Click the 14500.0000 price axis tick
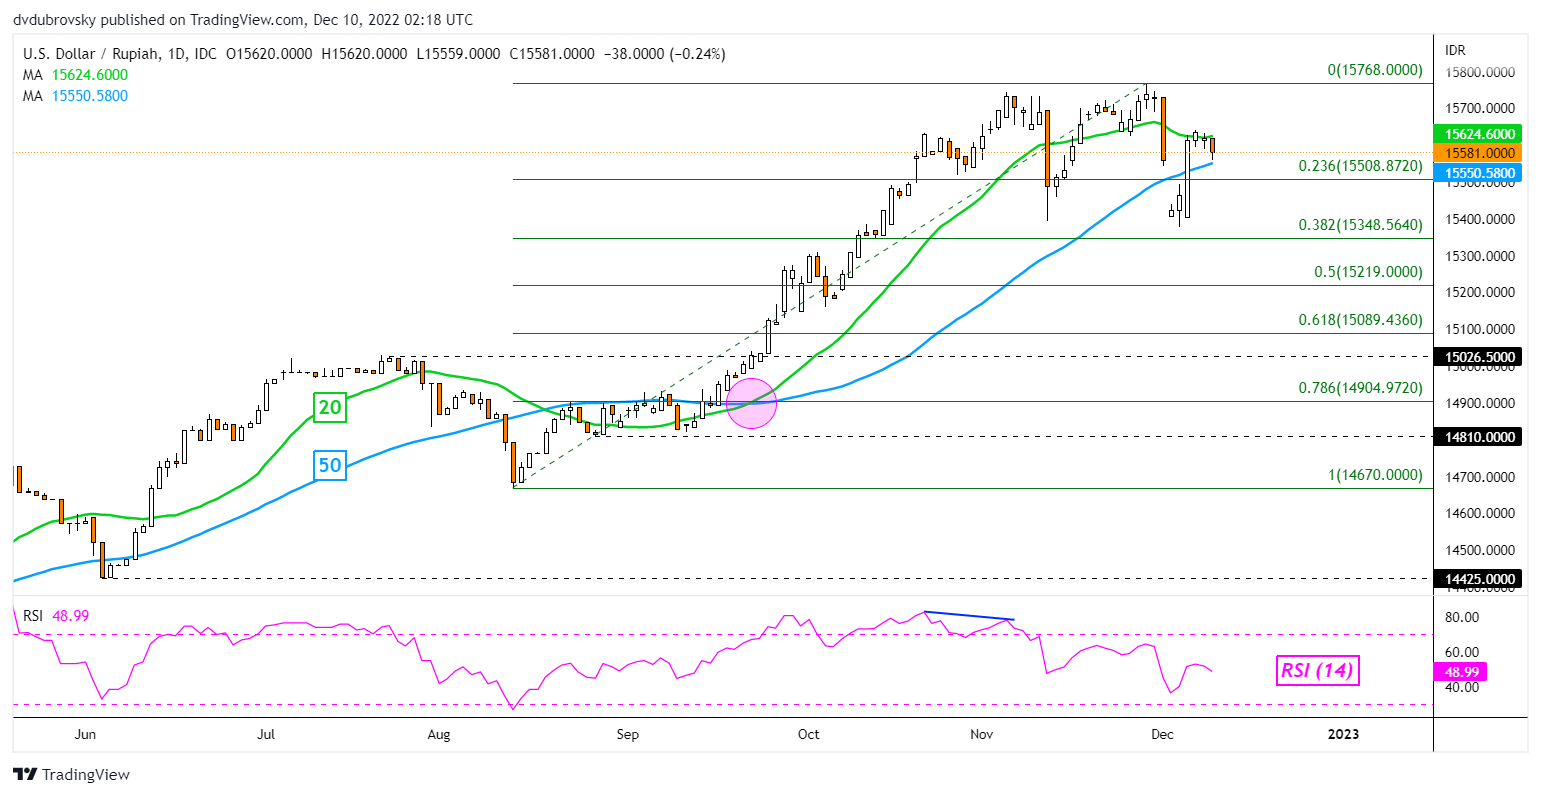This screenshot has width=1541, height=796. click(x=1480, y=551)
